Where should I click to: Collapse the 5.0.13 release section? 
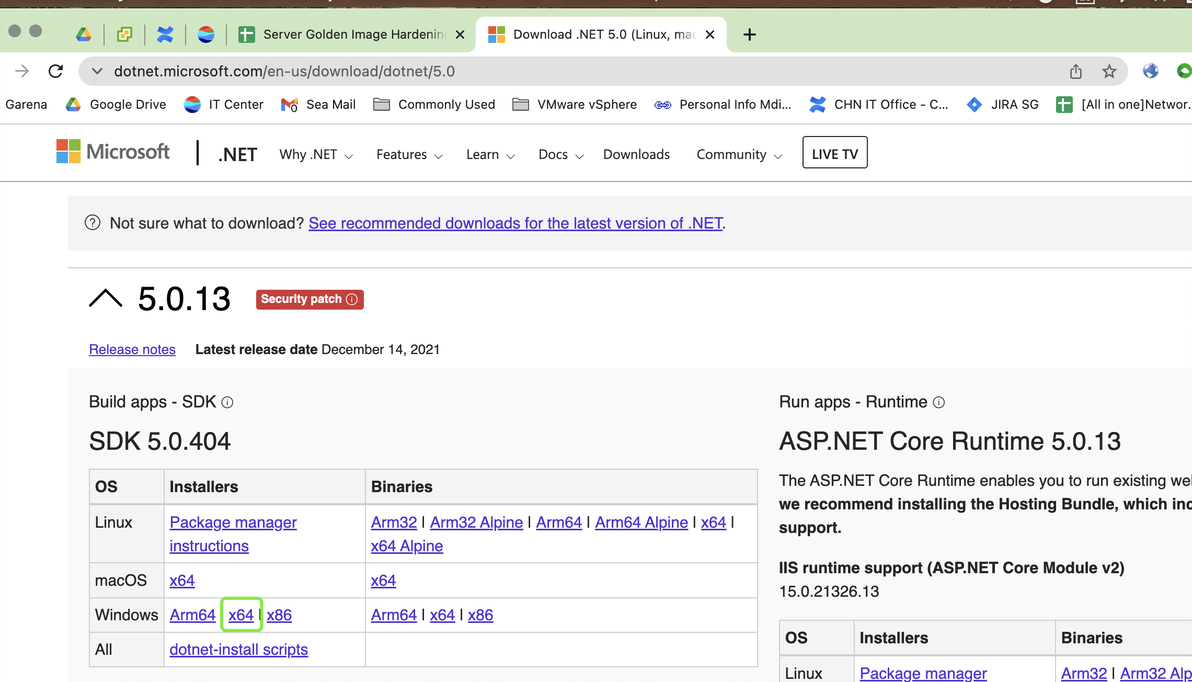point(106,298)
